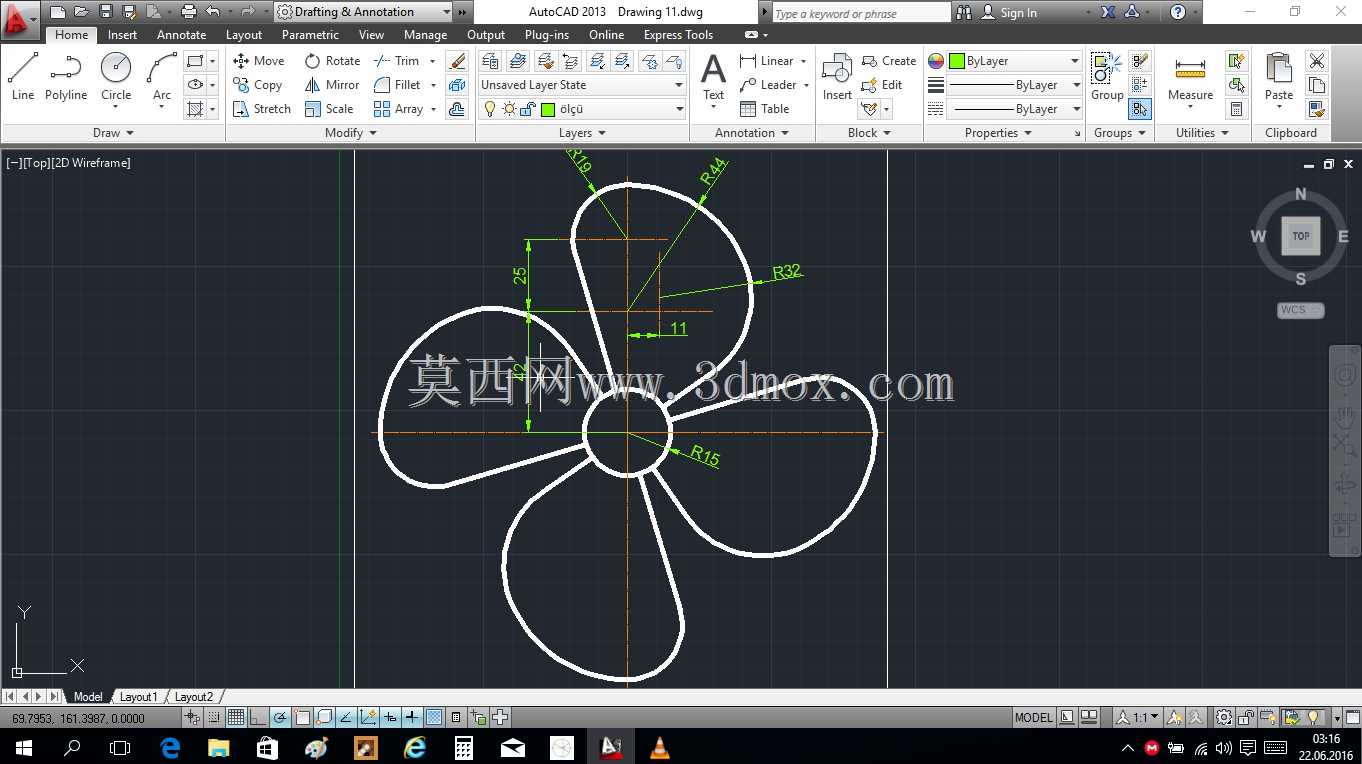1362x764 pixels.
Task: Open the Parametric ribbon tab
Action: 310,35
